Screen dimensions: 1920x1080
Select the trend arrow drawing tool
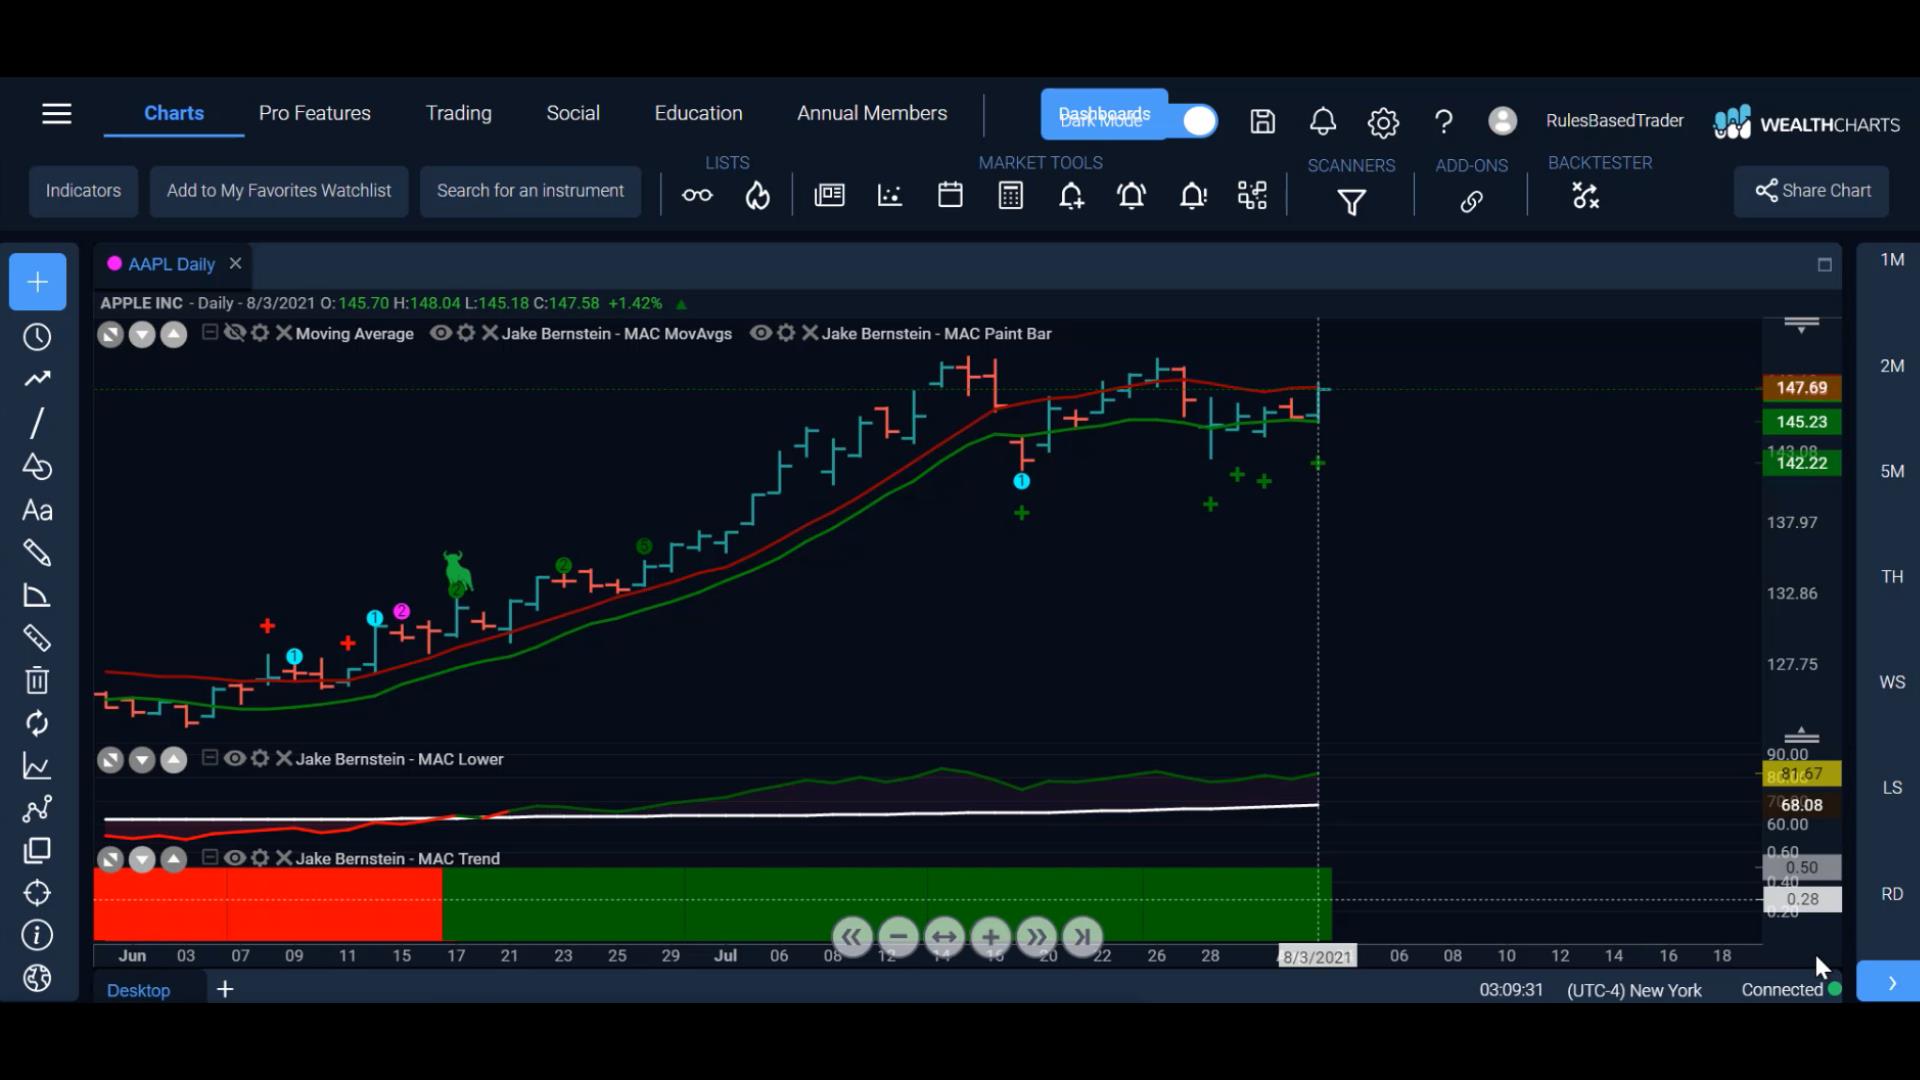pyautogui.click(x=37, y=379)
